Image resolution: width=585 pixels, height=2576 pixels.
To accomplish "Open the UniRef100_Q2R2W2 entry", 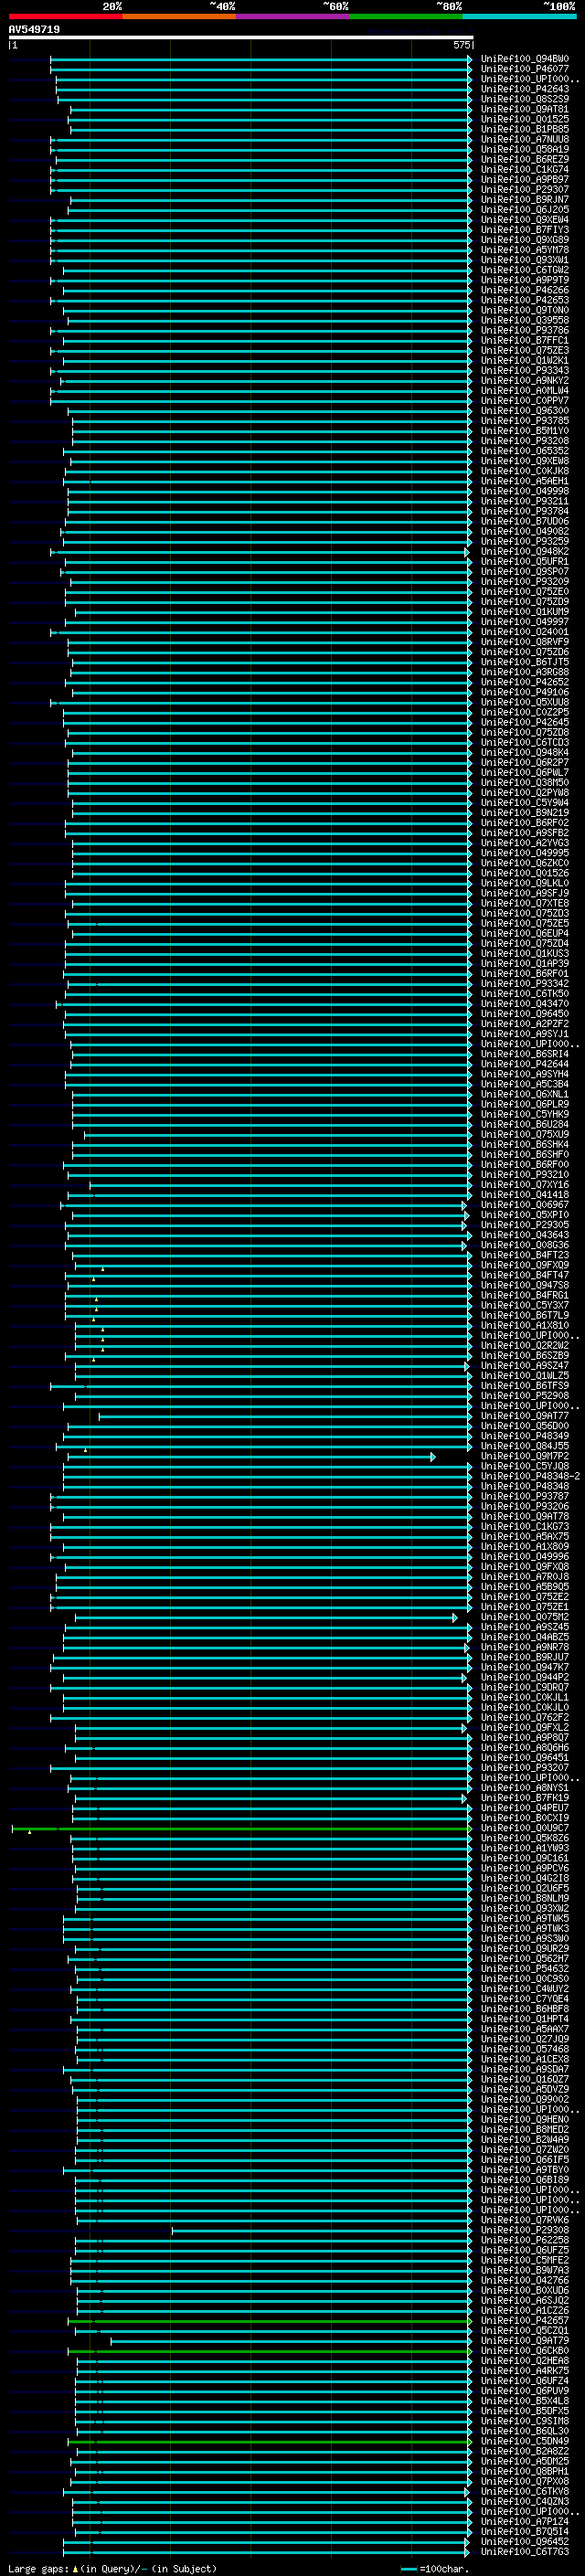I will [524, 1346].
